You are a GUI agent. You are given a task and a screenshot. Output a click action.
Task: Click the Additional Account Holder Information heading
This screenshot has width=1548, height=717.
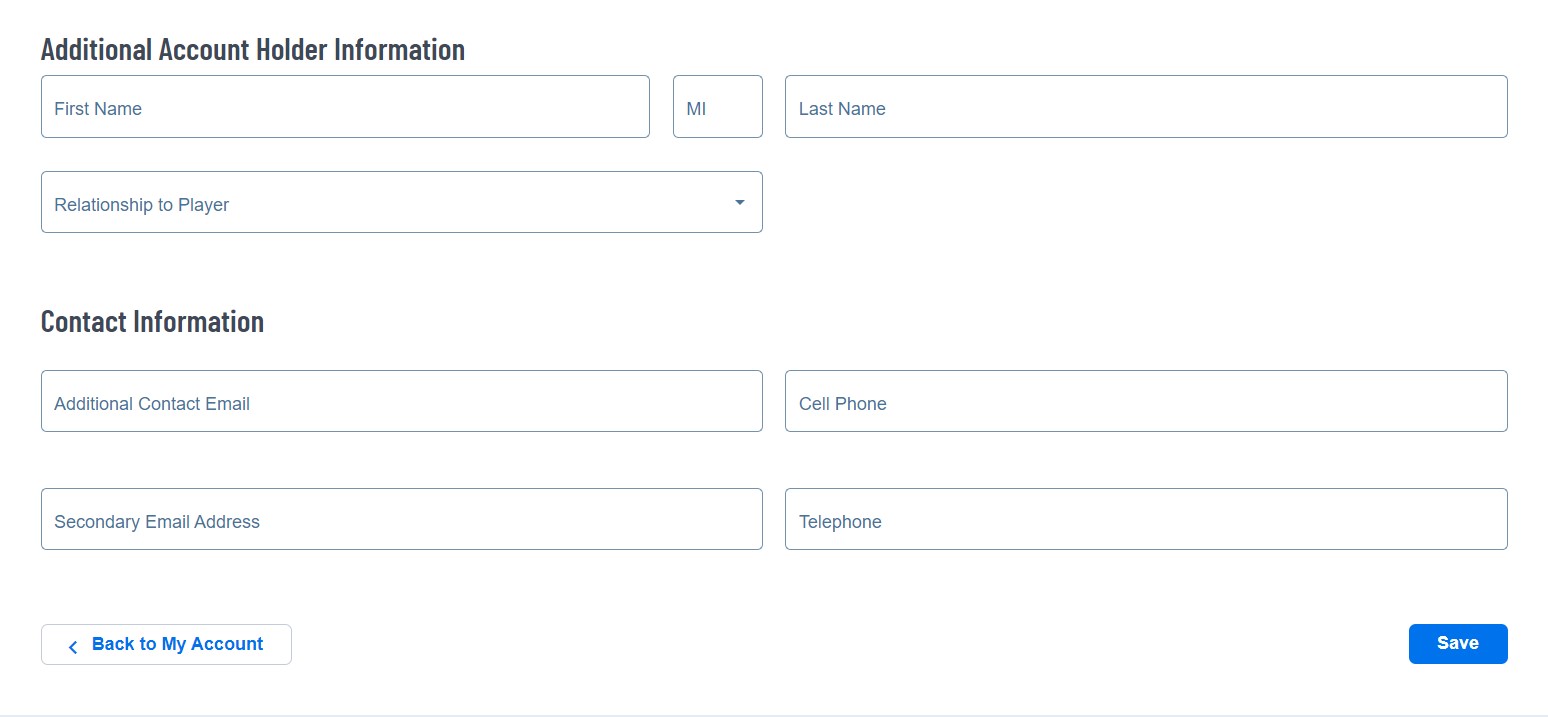click(x=252, y=49)
